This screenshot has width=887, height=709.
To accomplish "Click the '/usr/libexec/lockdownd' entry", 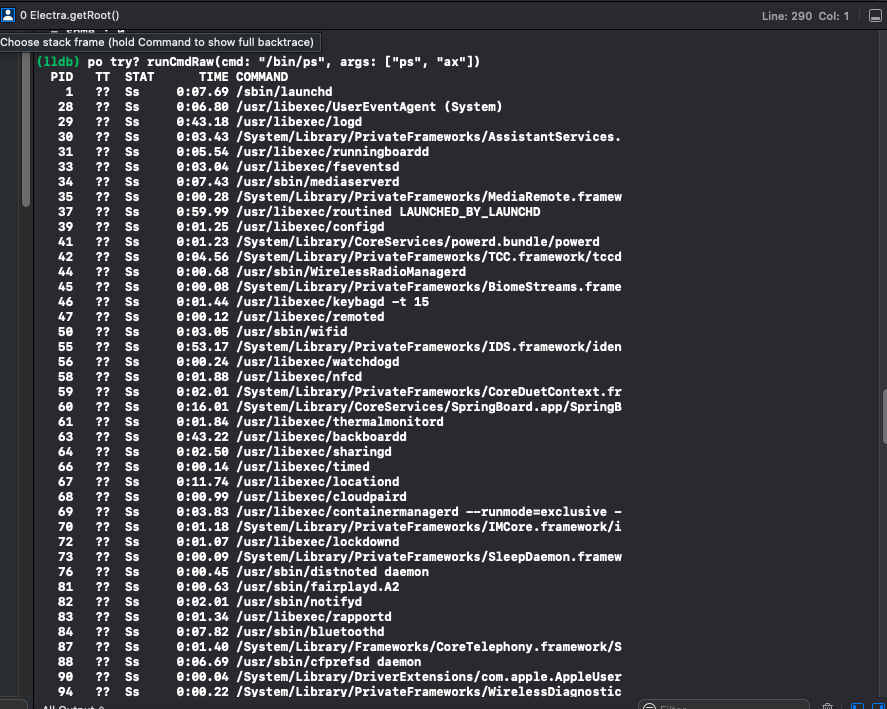I will click(318, 542).
